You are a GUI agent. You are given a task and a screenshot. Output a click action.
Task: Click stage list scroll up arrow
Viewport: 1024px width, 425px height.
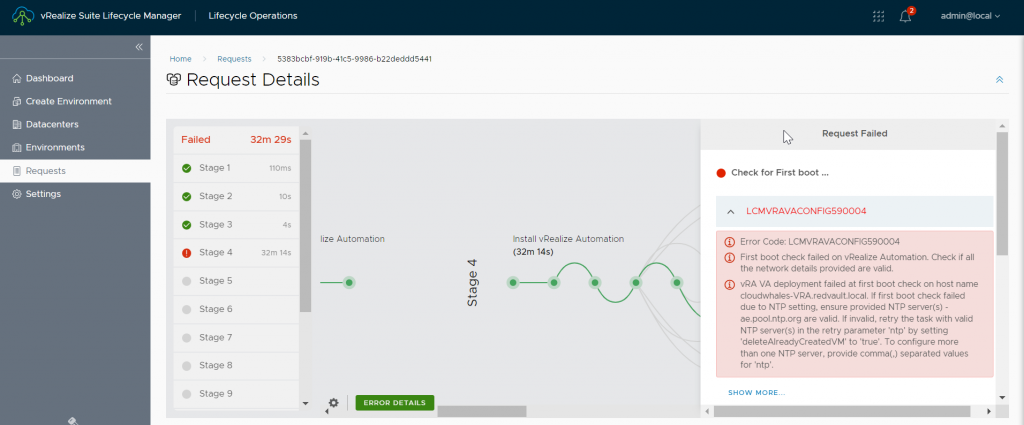pos(305,134)
